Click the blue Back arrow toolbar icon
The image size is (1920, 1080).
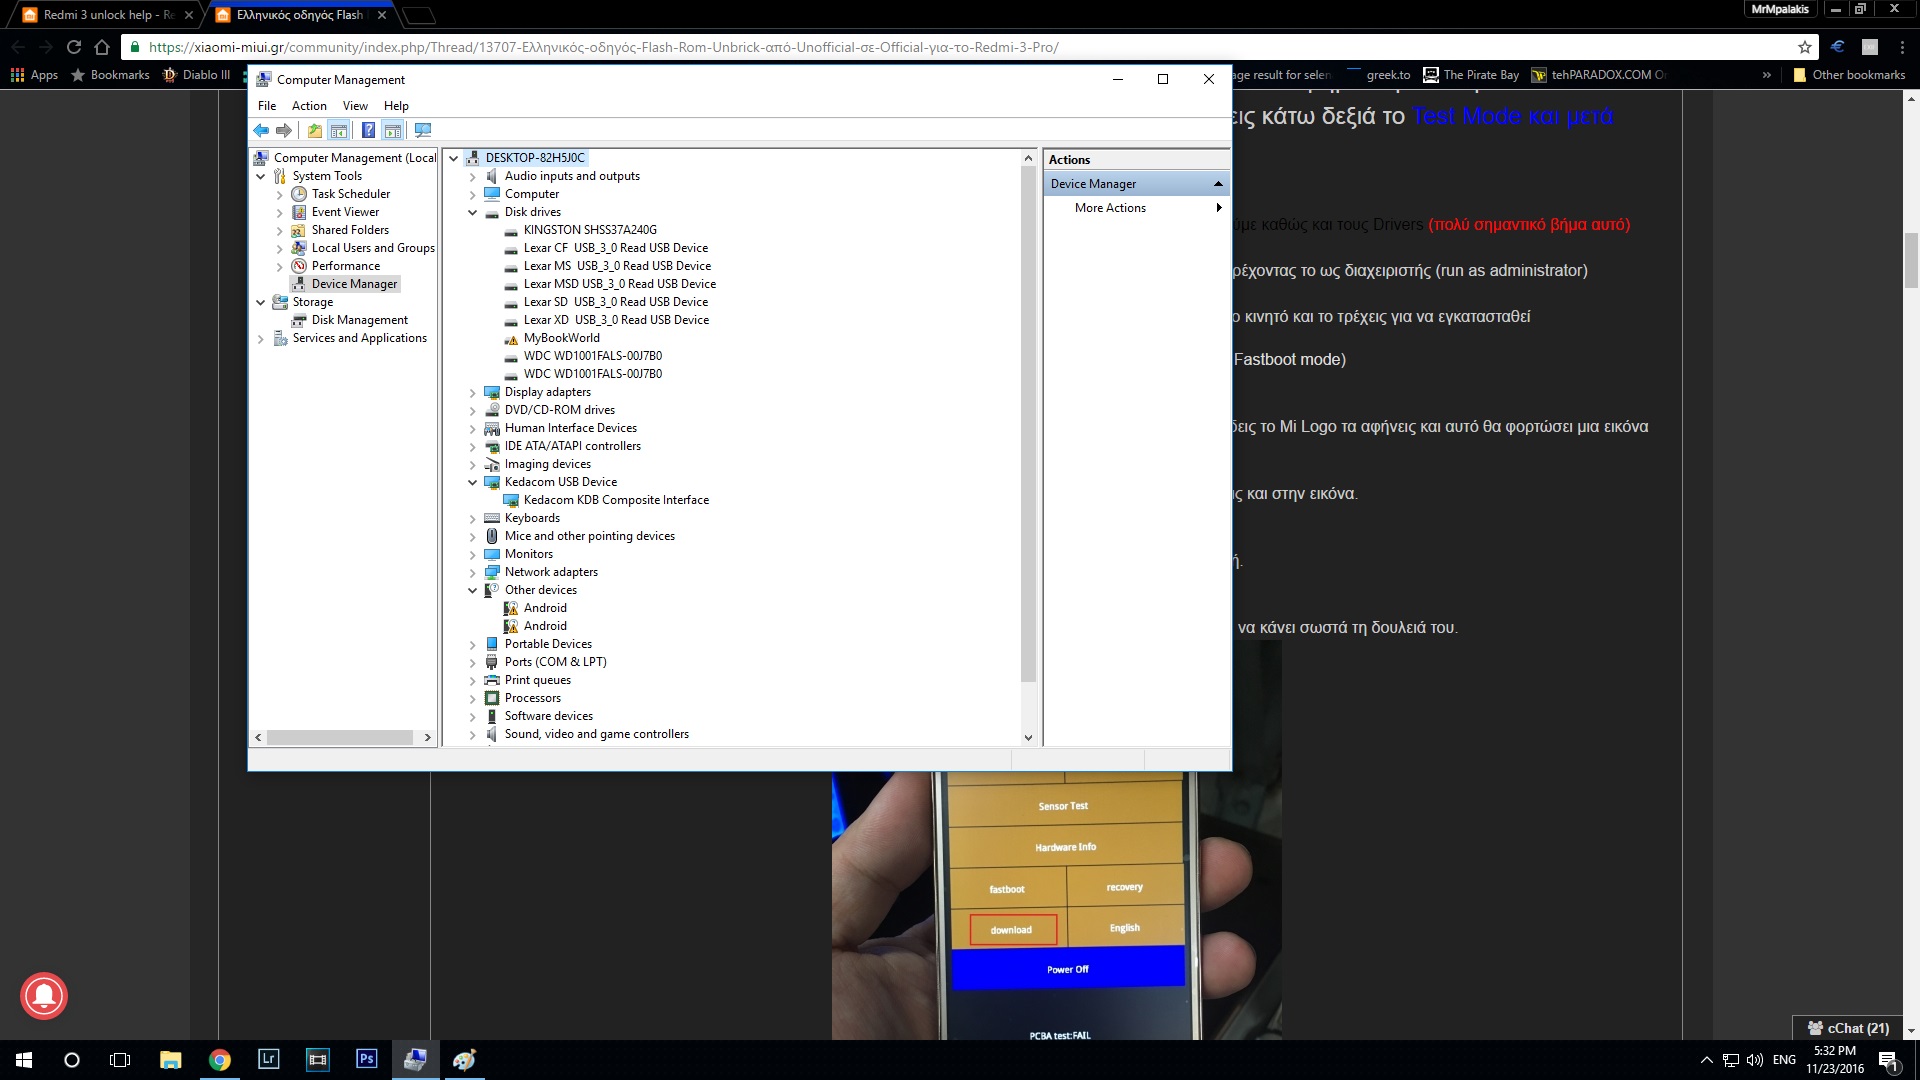tap(261, 130)
